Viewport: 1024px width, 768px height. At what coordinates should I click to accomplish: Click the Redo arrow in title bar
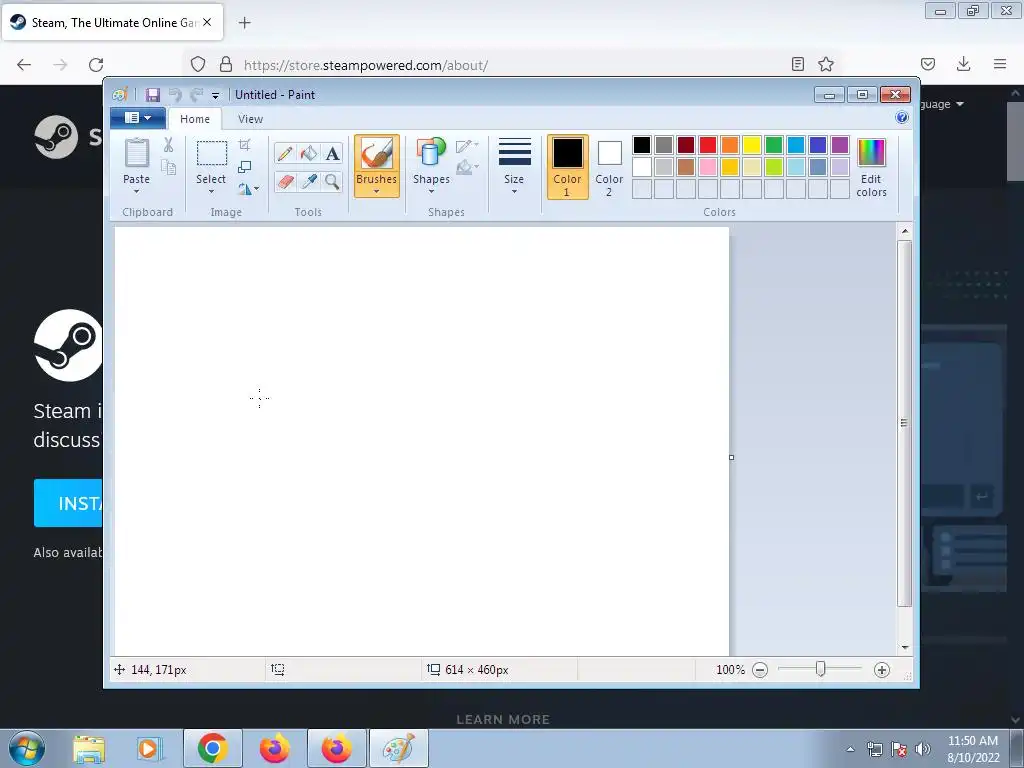click(x=197, y=95)
